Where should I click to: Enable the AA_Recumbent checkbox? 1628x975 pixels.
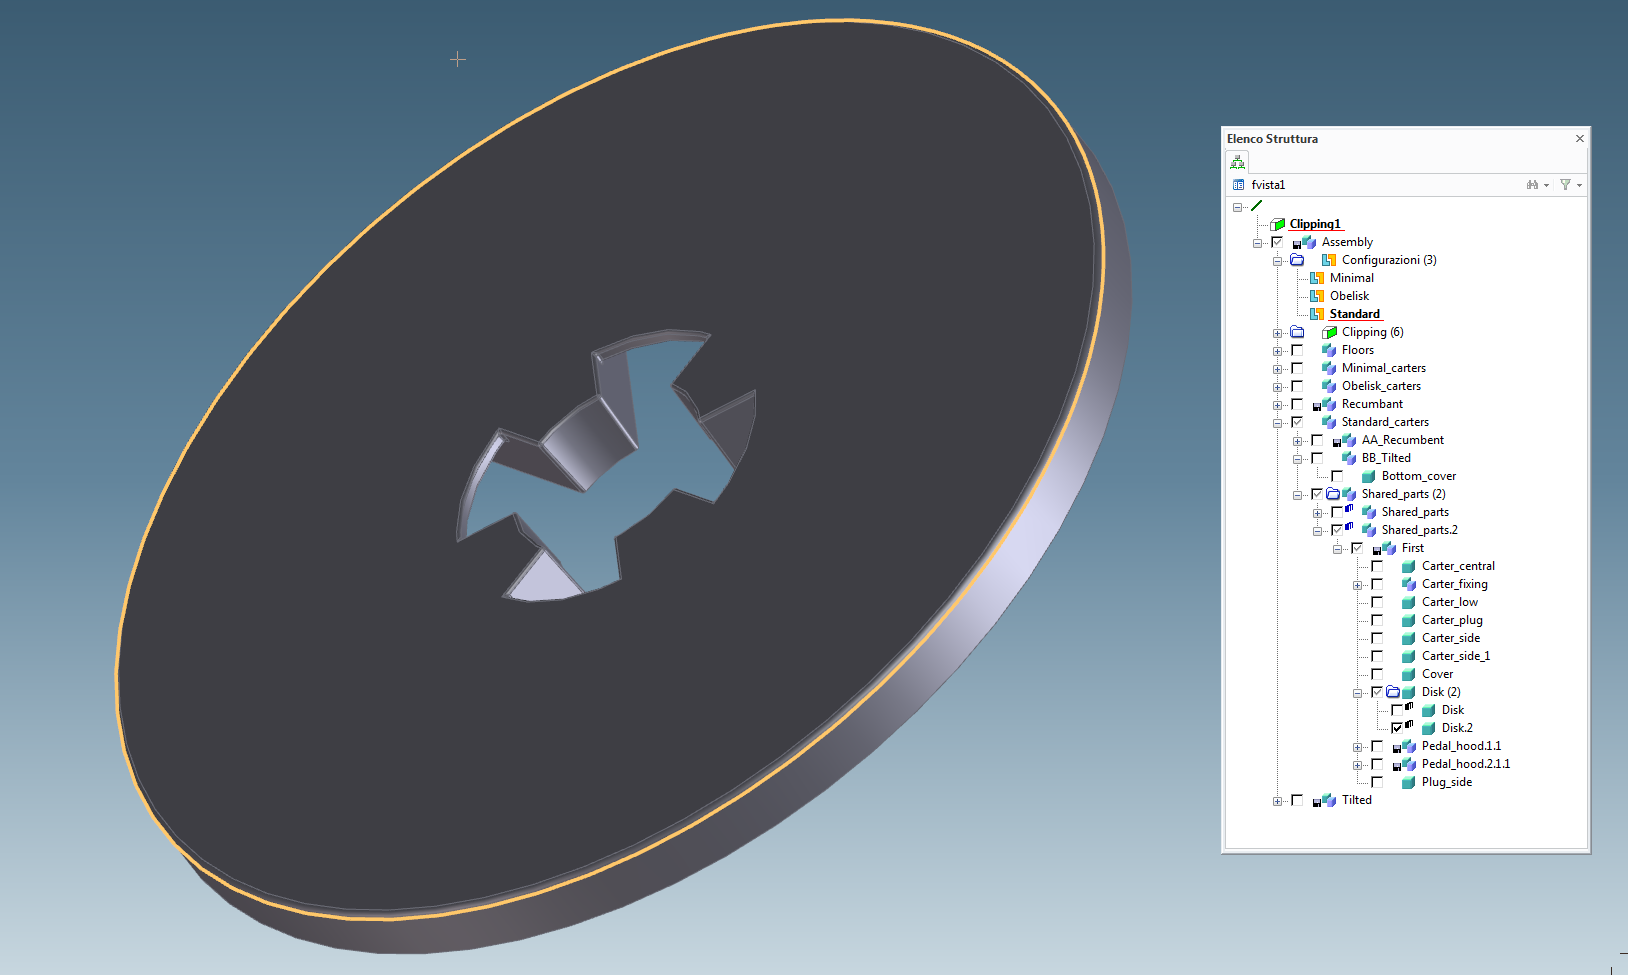click(x=1317, y=440)
